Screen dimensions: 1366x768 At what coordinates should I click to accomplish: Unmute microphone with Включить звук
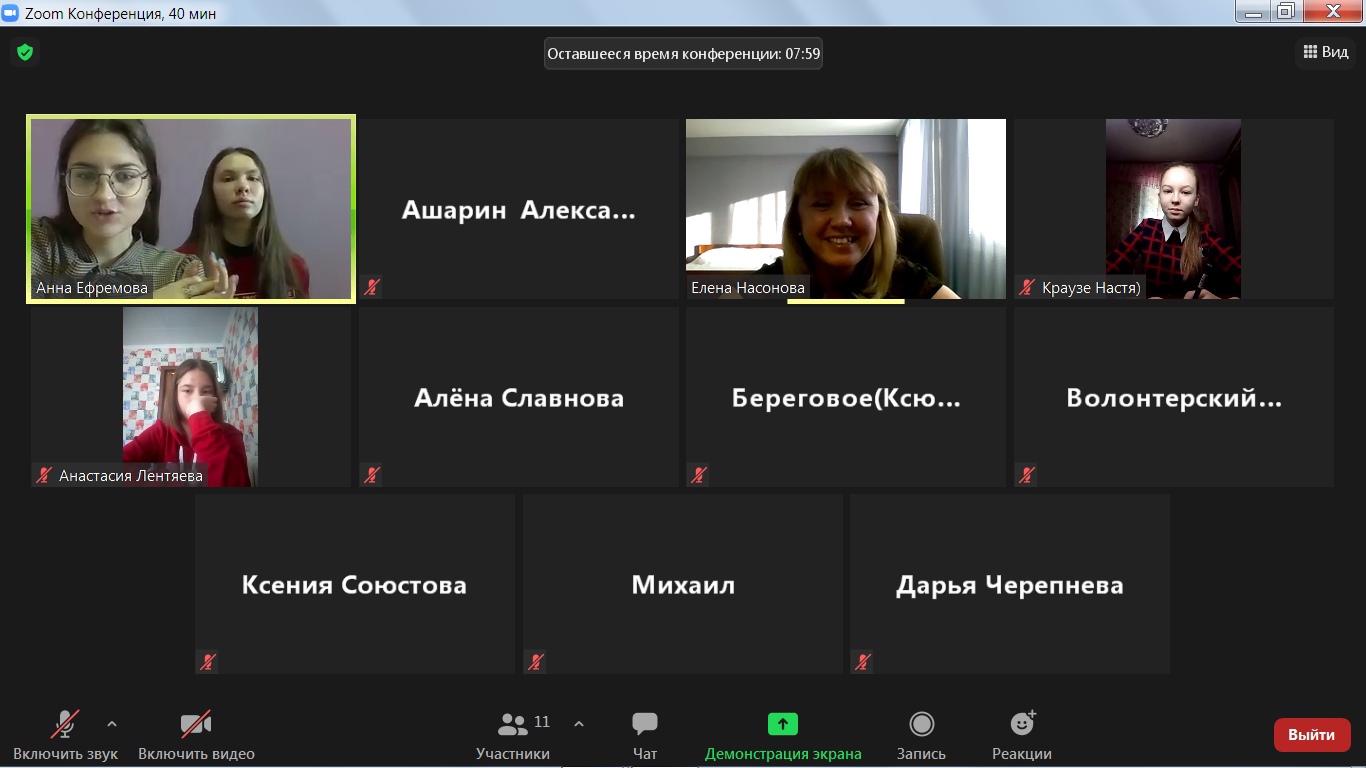tap(65, 735)
